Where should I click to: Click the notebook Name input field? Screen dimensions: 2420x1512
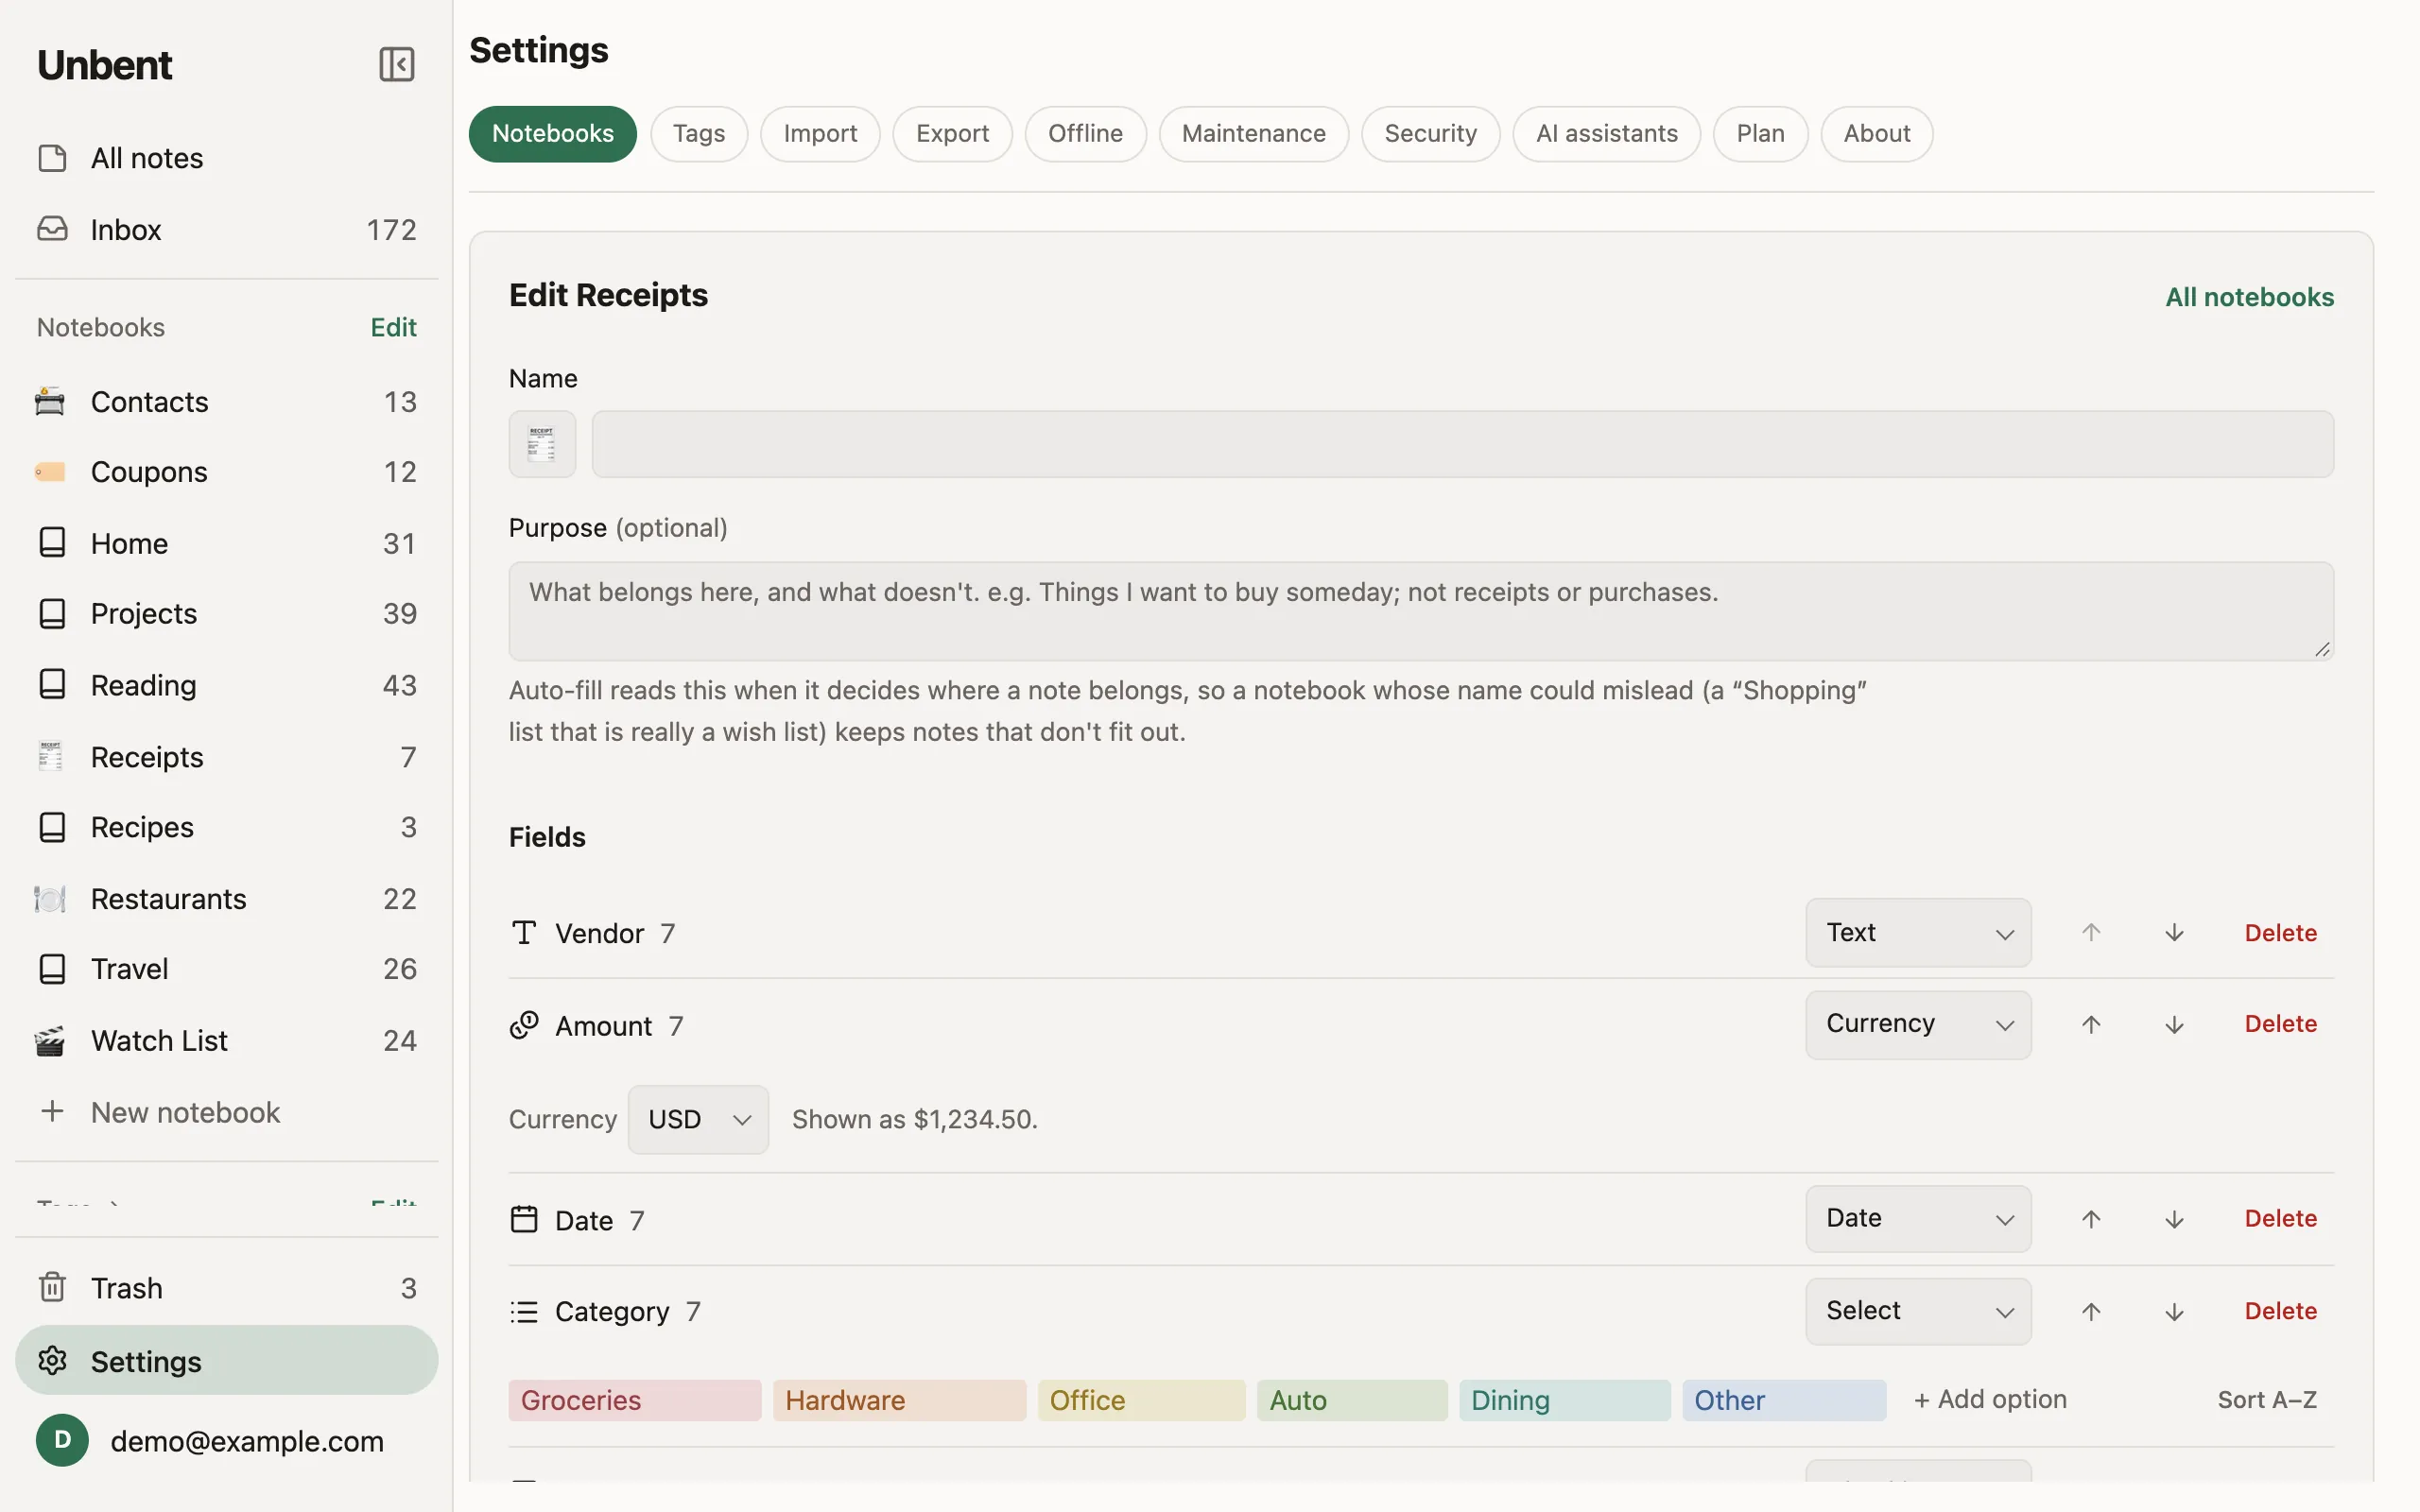click(1462, 444)
